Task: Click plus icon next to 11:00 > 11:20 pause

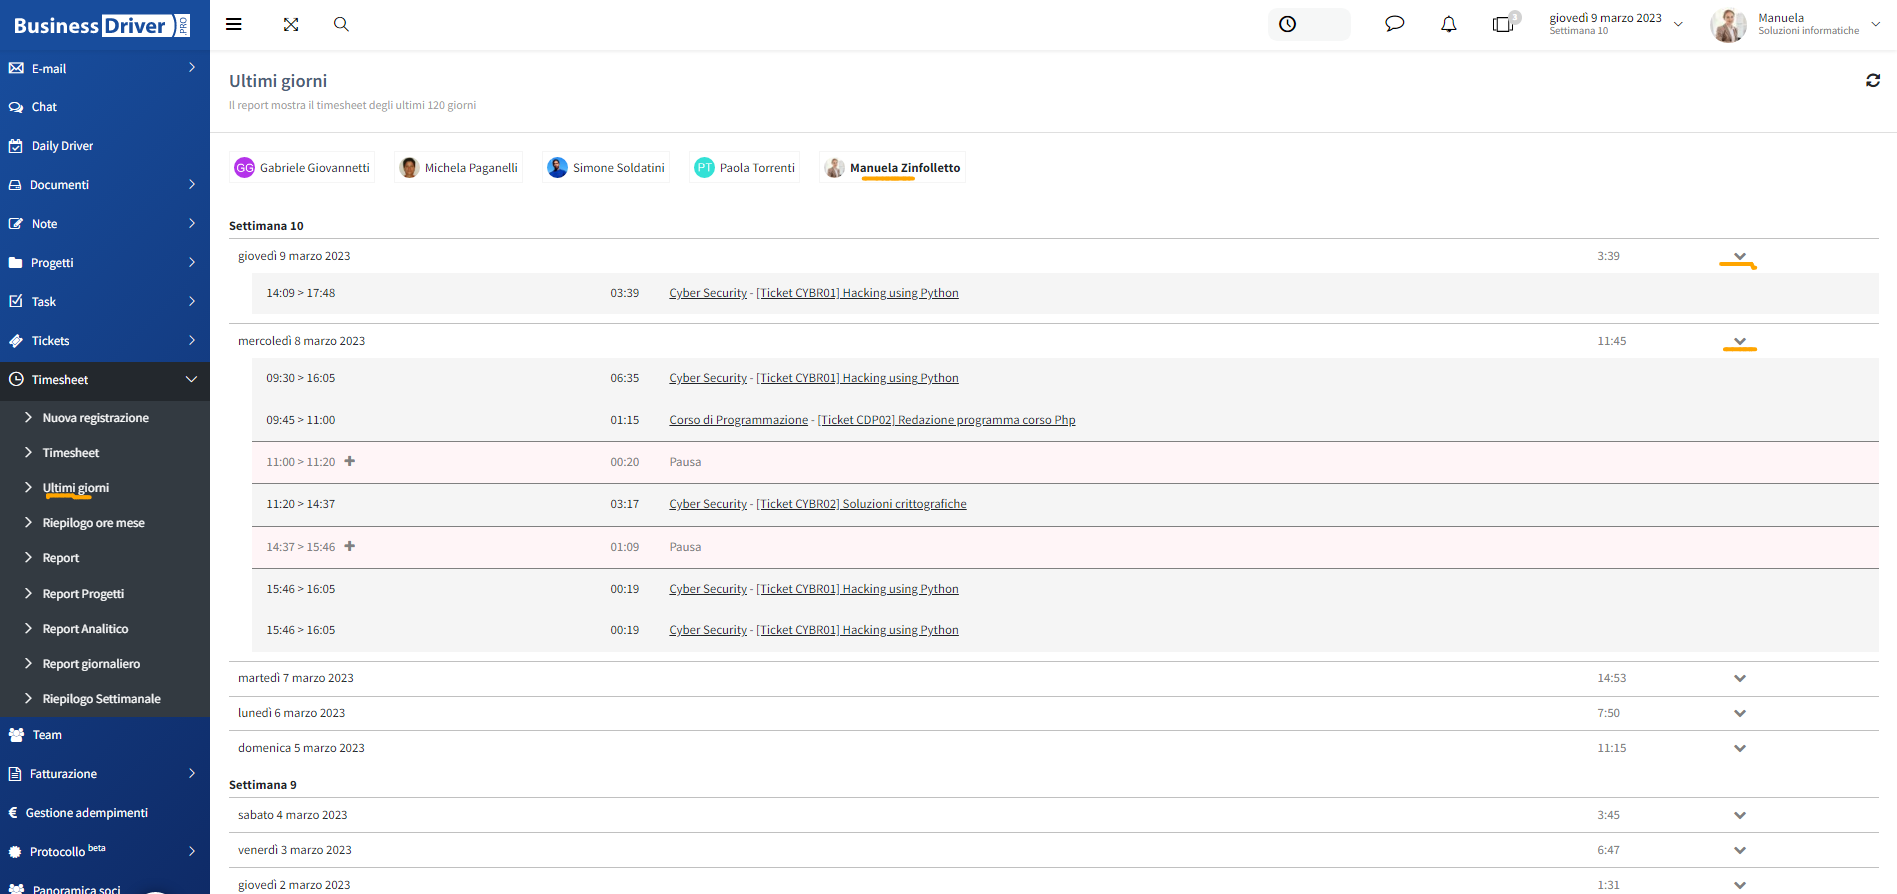Action: coord(350,461)
